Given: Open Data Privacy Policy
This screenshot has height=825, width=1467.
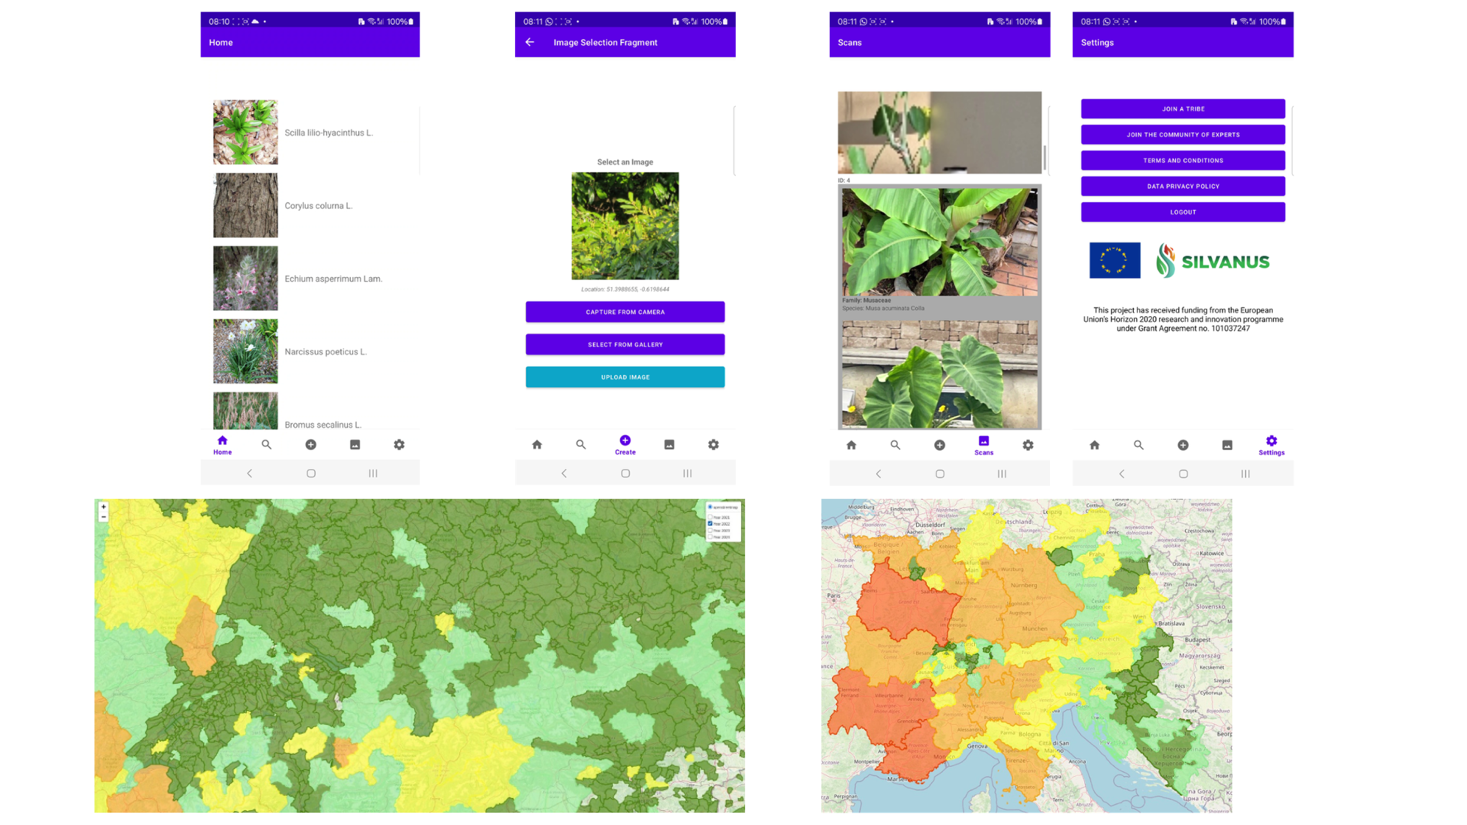Looking at the screenshot, I should pyautogui.click(x=1183, y=186).
